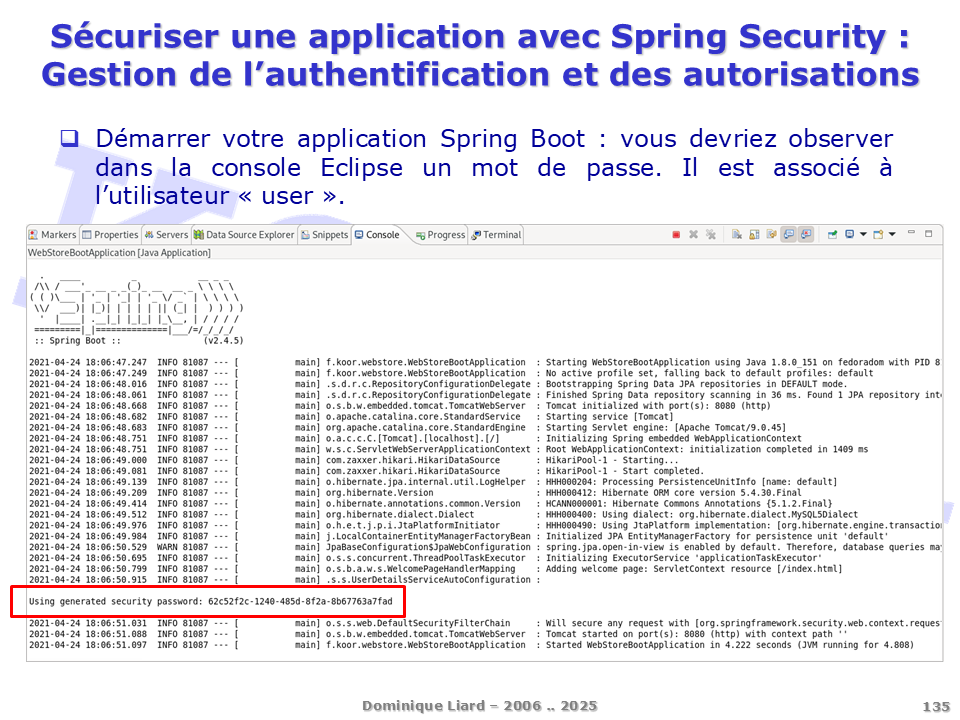Viewport: 960px width, 720px height.
Task: Click the Remove All Terminated Launches icon
Action: point(711,235)
